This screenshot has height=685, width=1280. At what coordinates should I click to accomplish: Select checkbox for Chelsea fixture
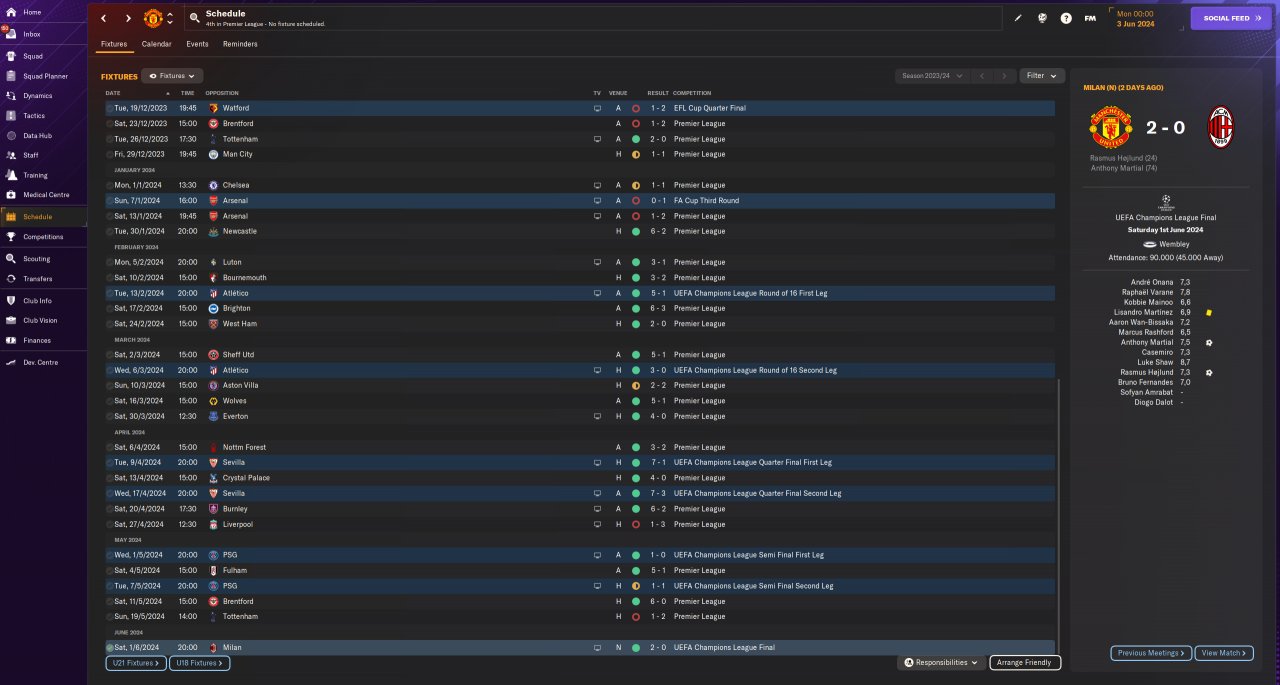pos(109,185)
